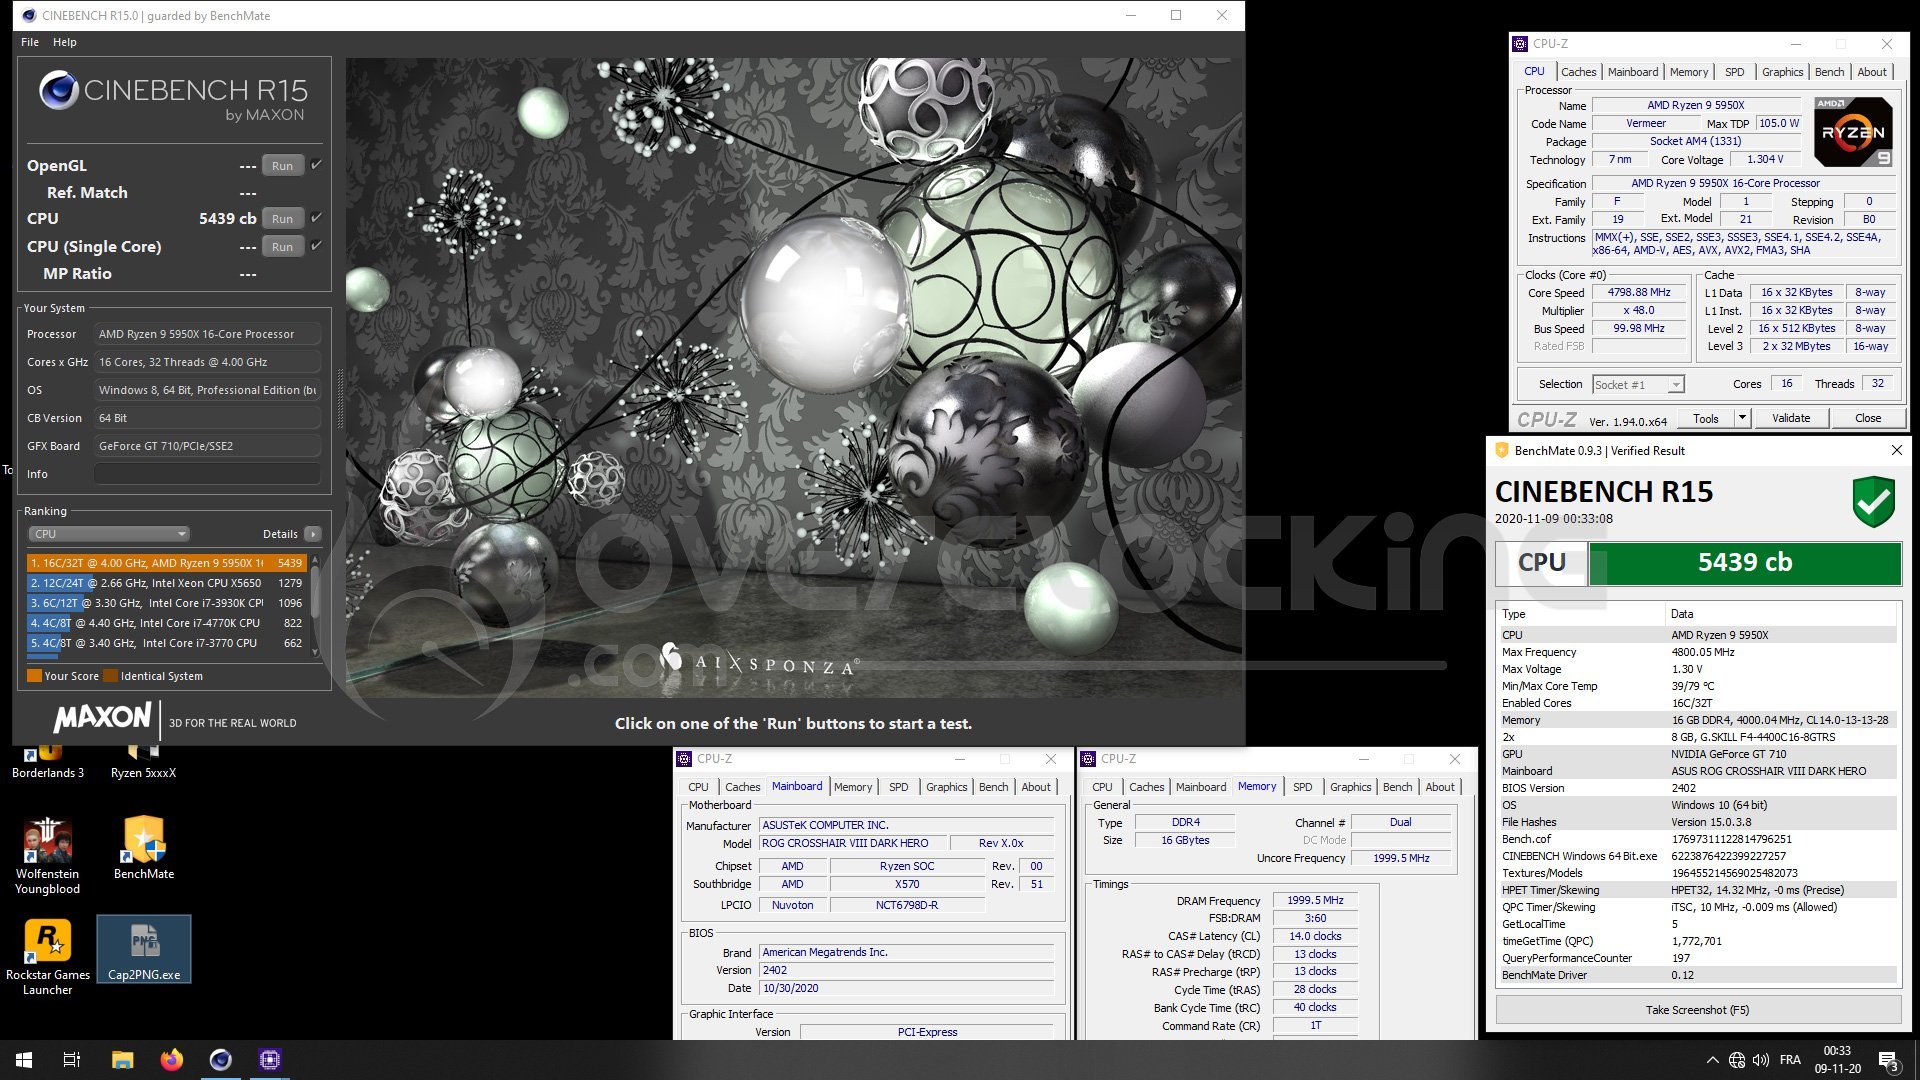Open the notification center icon

tap(1889, 1060)
